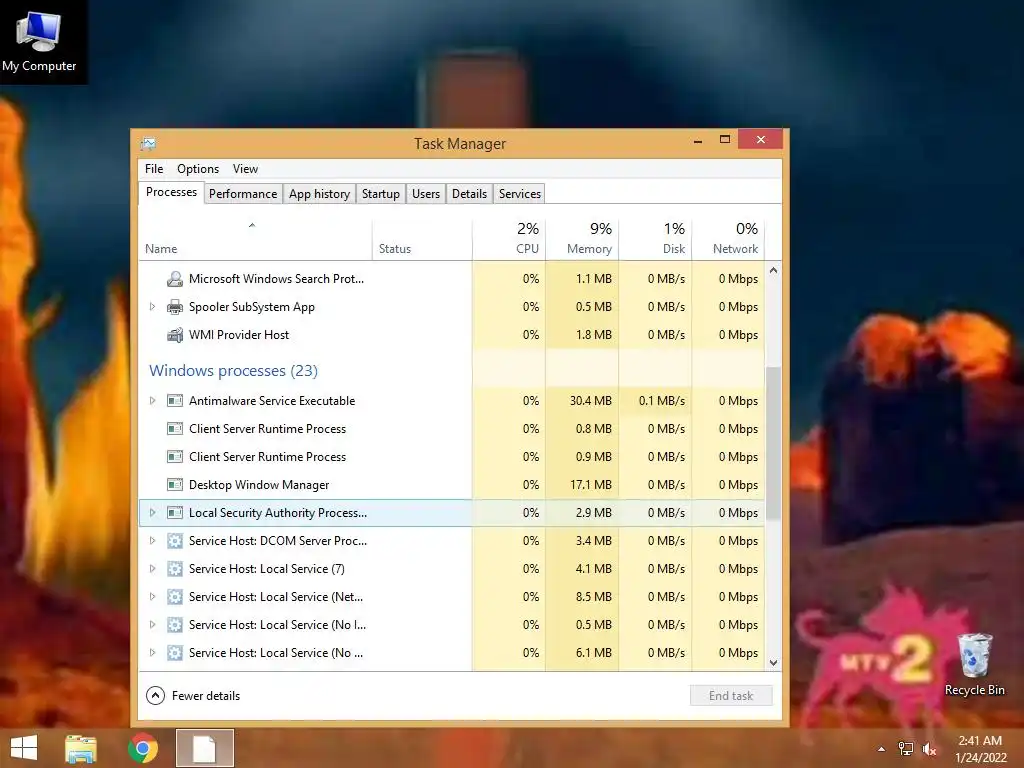Show hidden icons in the system tray
This screenshot has width=1024, height=768.
[882, 749]
